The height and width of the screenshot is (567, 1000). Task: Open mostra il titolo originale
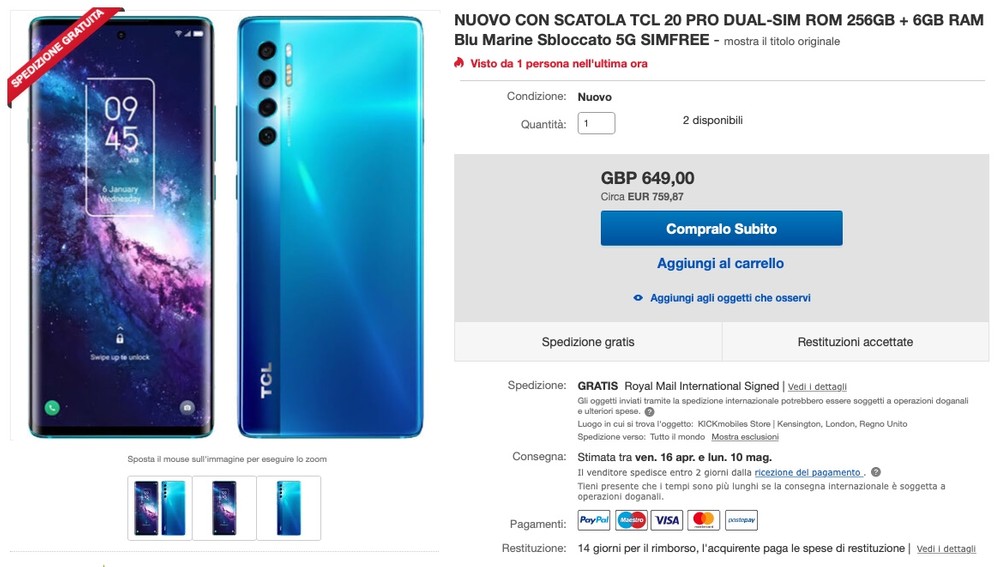[x=782, y=41]
